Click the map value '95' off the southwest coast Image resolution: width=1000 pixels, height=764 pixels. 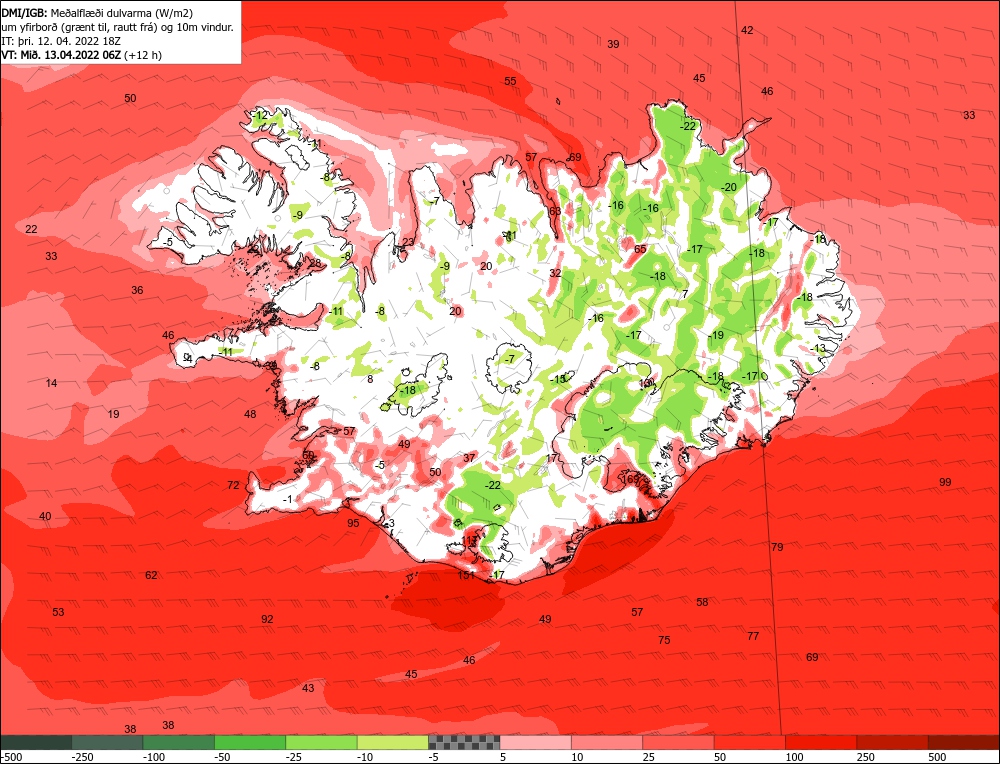[353, 523]
